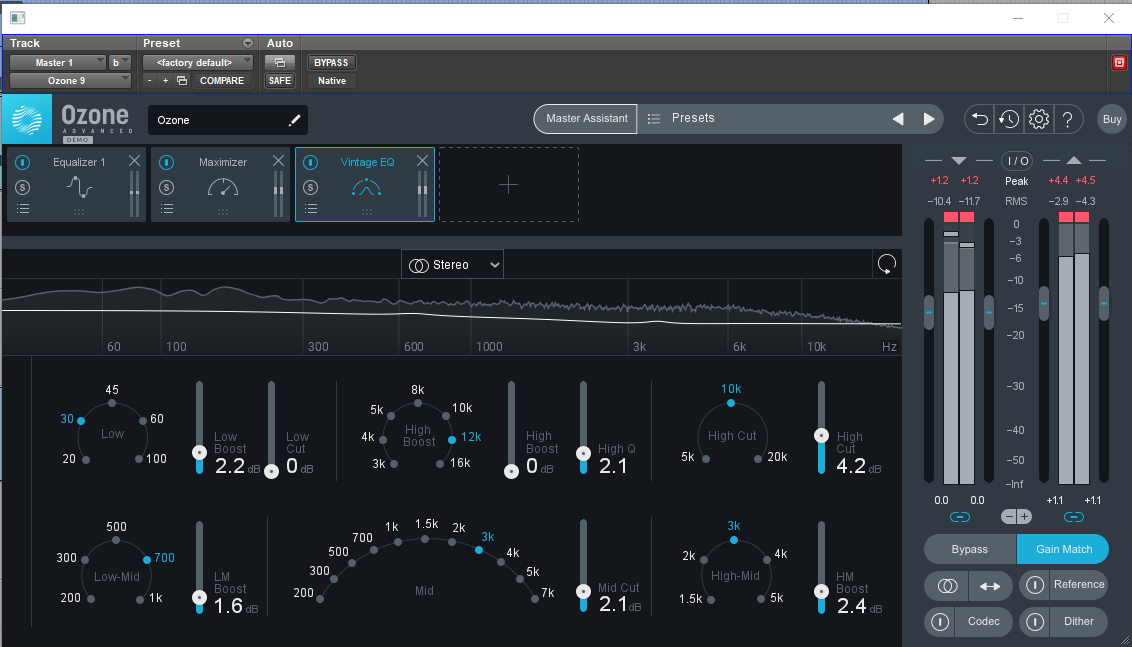1132x647 pixels.
Task: Click the preset name edit pencil icon
Action: 294,120
